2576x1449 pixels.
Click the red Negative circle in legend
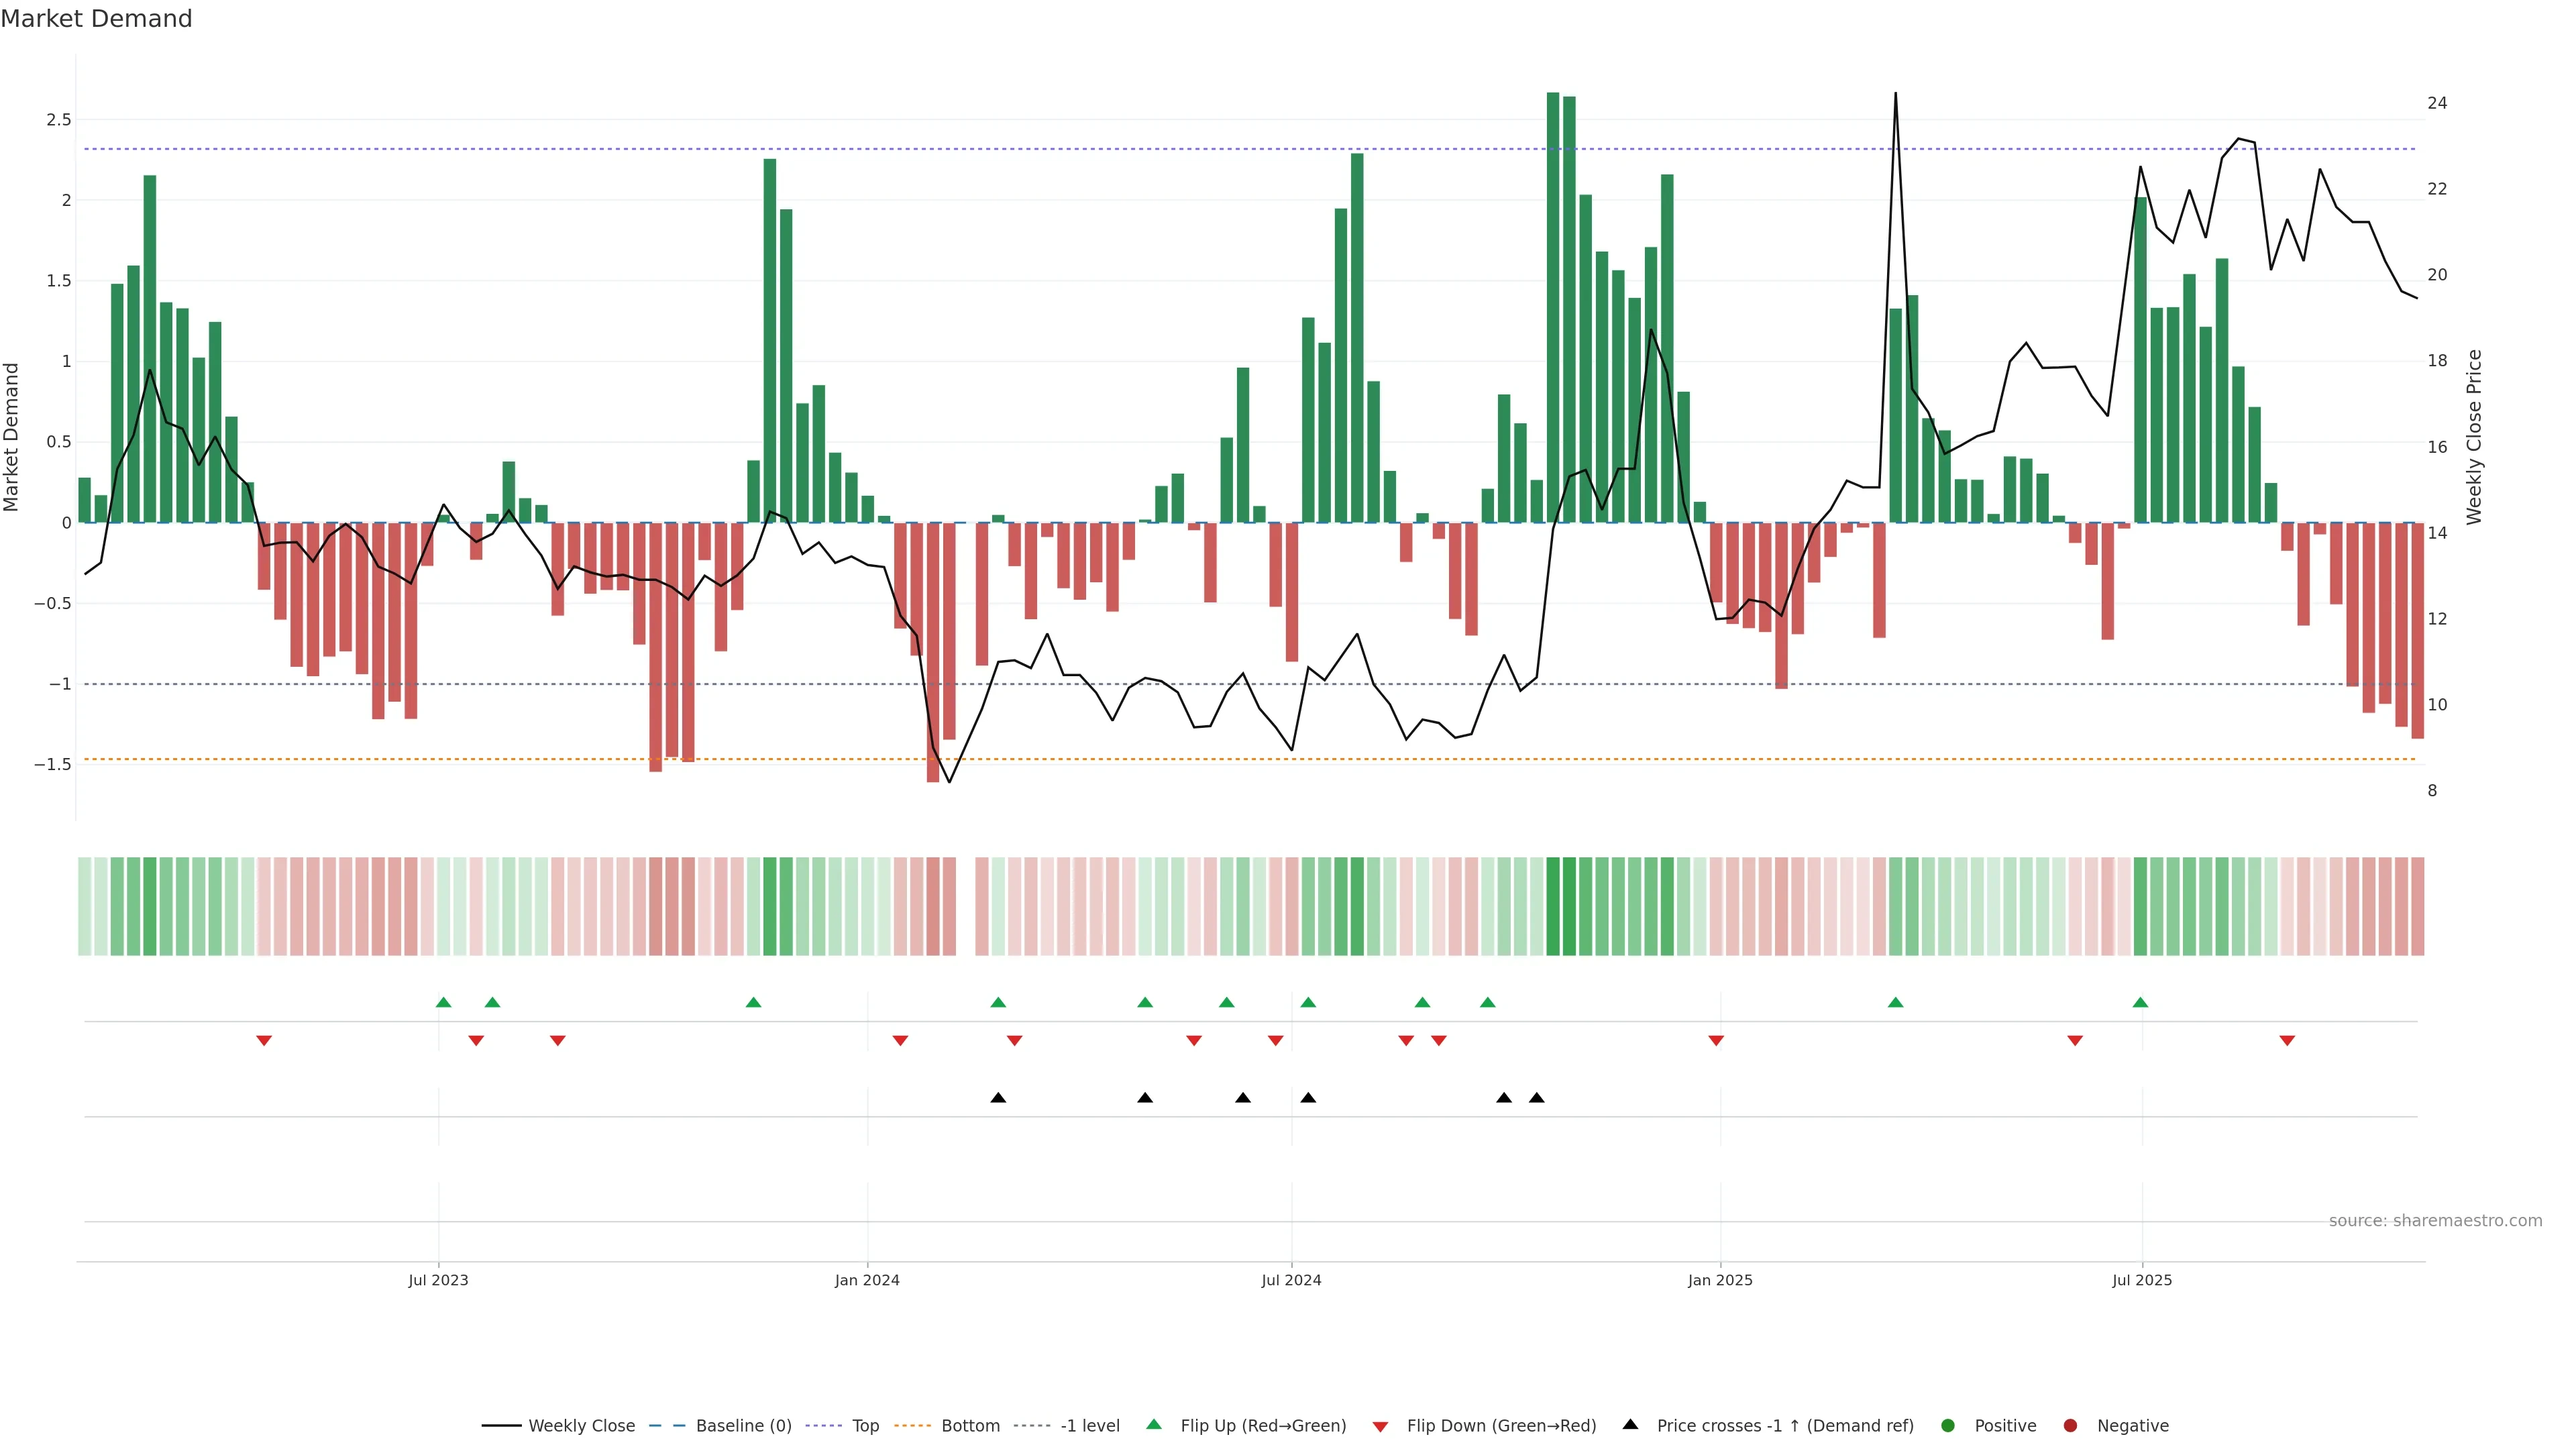pos(2070,1425)
